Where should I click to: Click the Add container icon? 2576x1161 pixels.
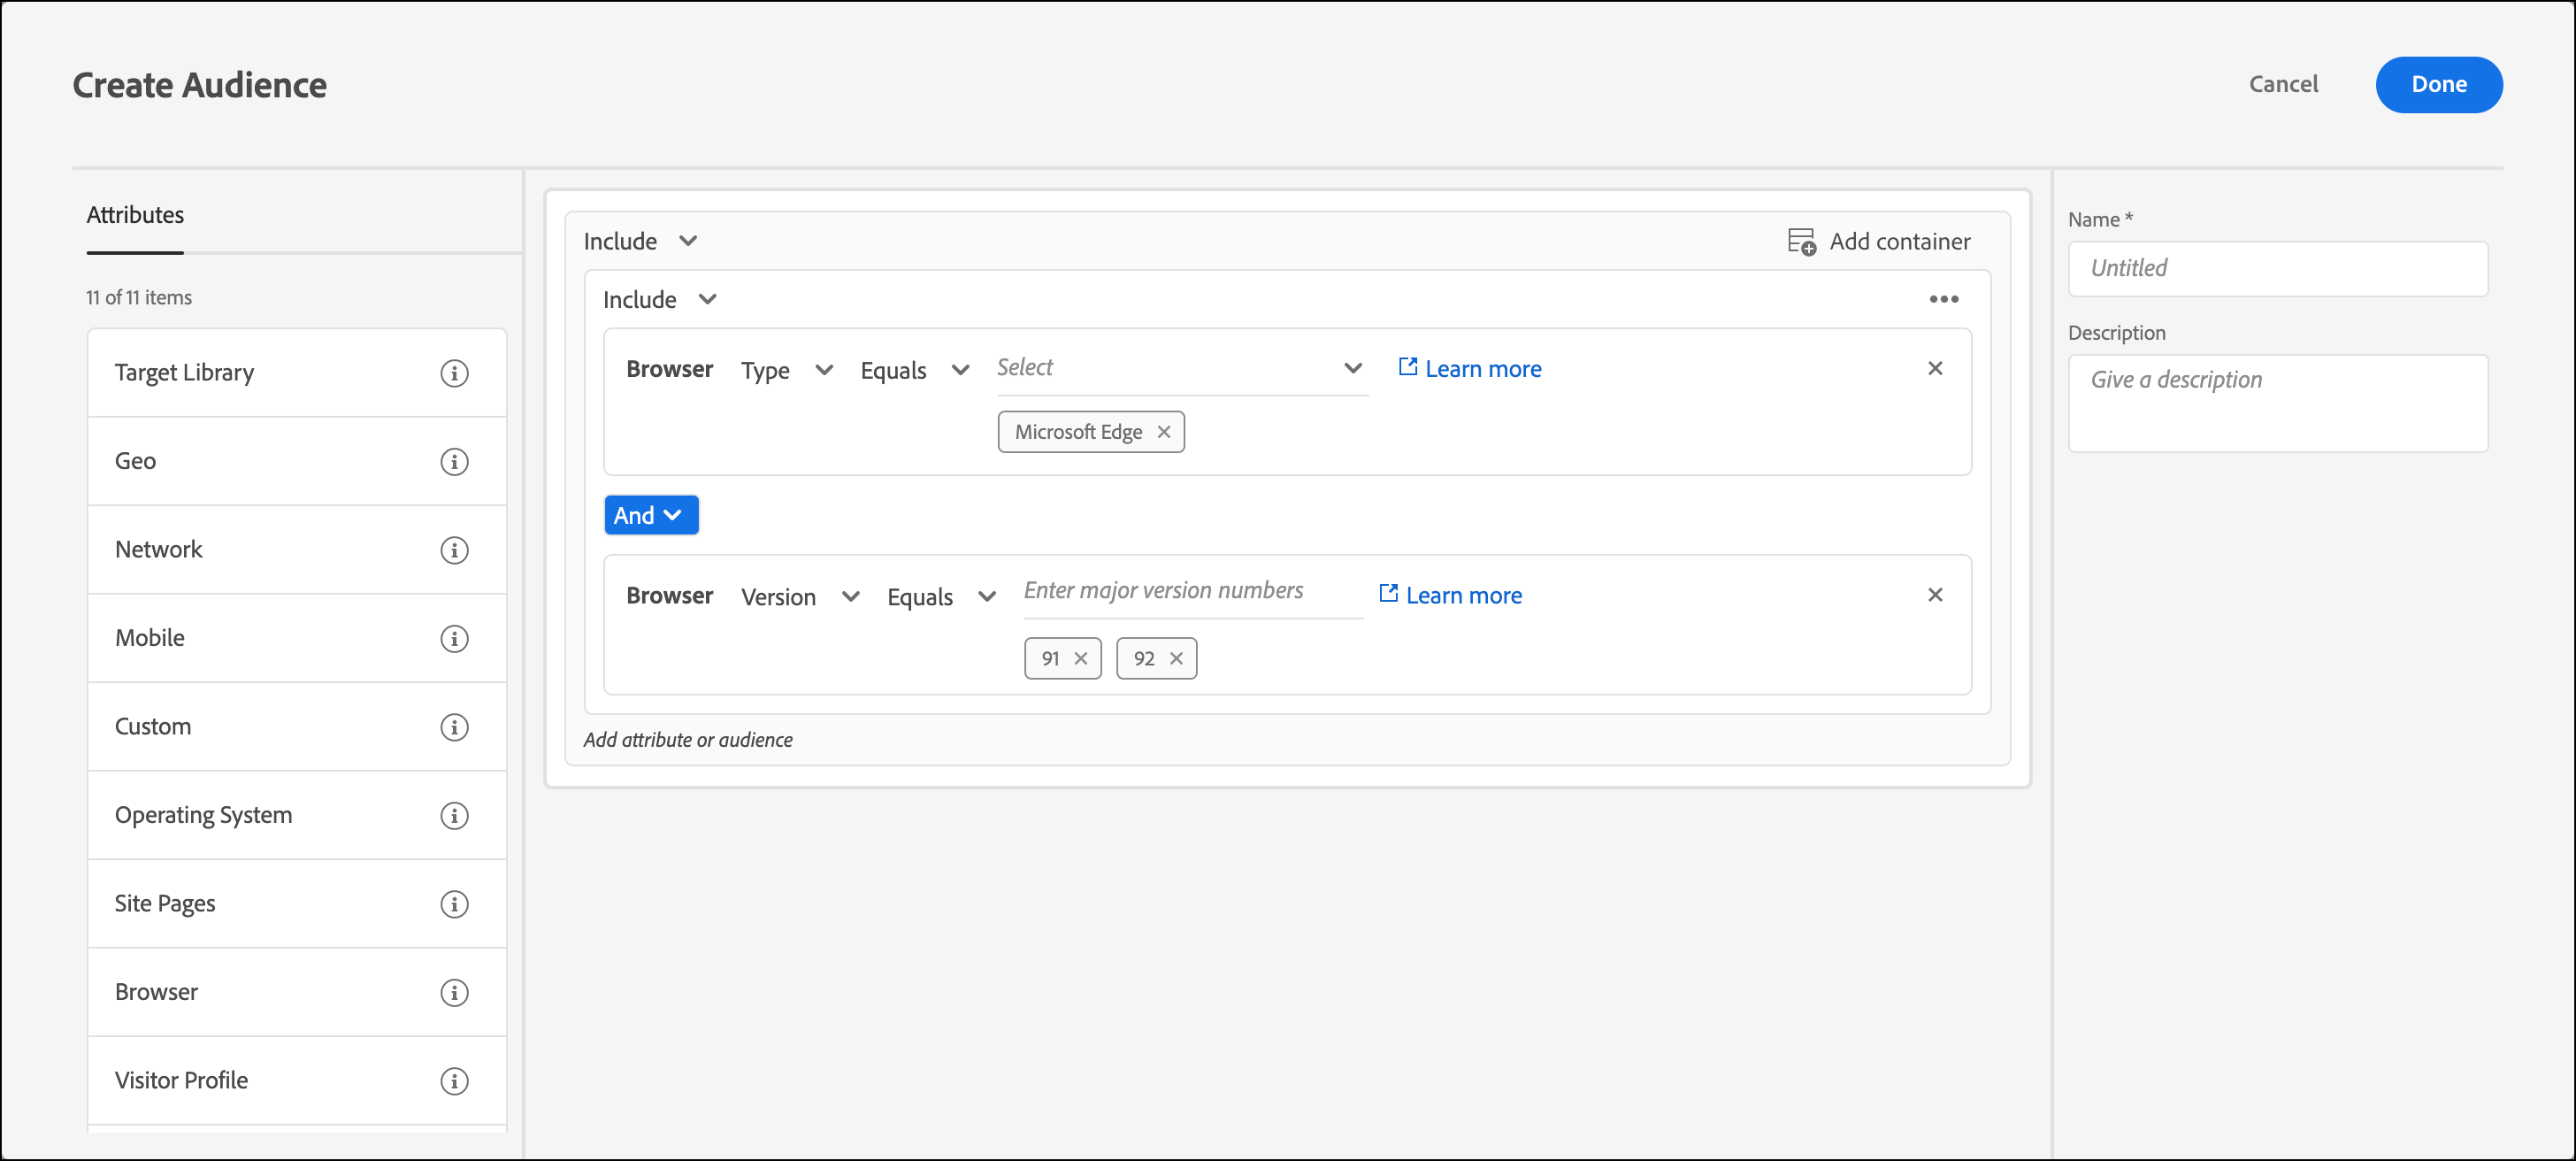click(x=1801, y=242)
